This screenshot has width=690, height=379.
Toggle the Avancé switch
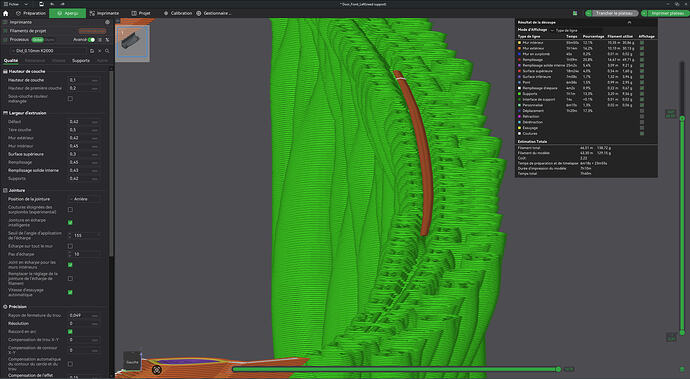click(91, 40)
